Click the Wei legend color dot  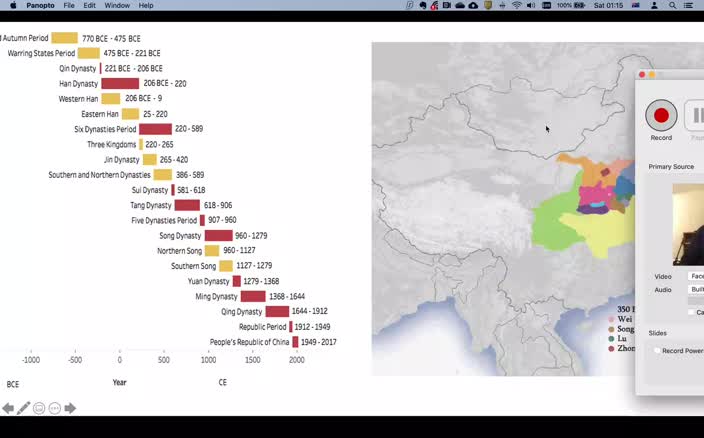(x=611, y=319)
